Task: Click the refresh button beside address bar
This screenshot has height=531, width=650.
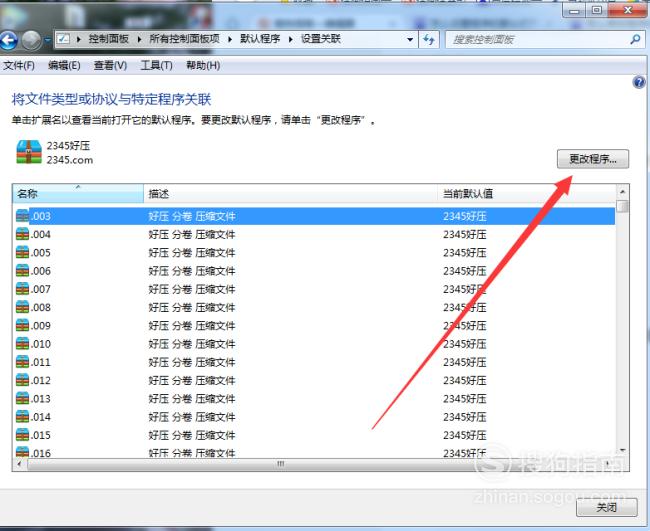Action: pos(429,40)
